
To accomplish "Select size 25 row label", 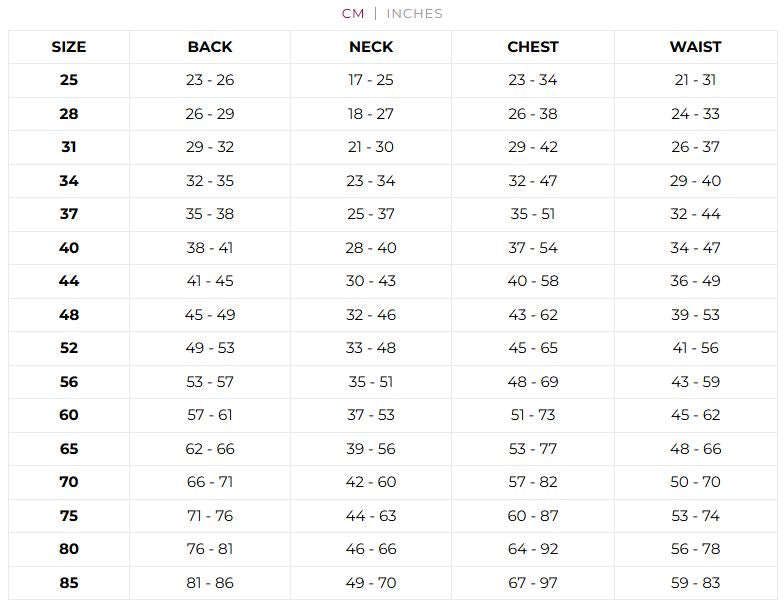I will click(x=69, y=80).
